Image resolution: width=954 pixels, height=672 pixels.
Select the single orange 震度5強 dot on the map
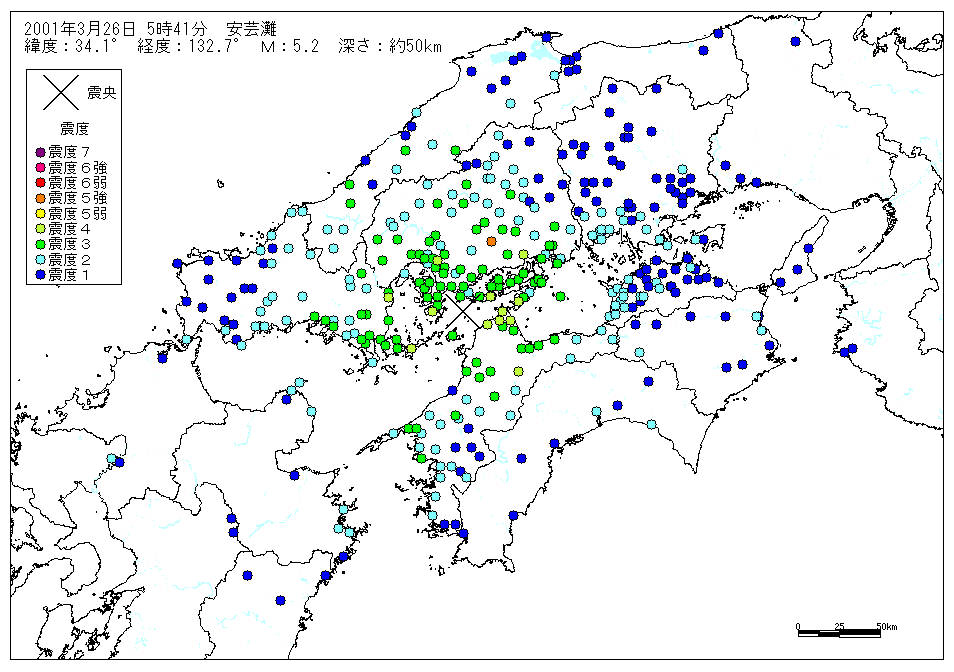point(492,241)
